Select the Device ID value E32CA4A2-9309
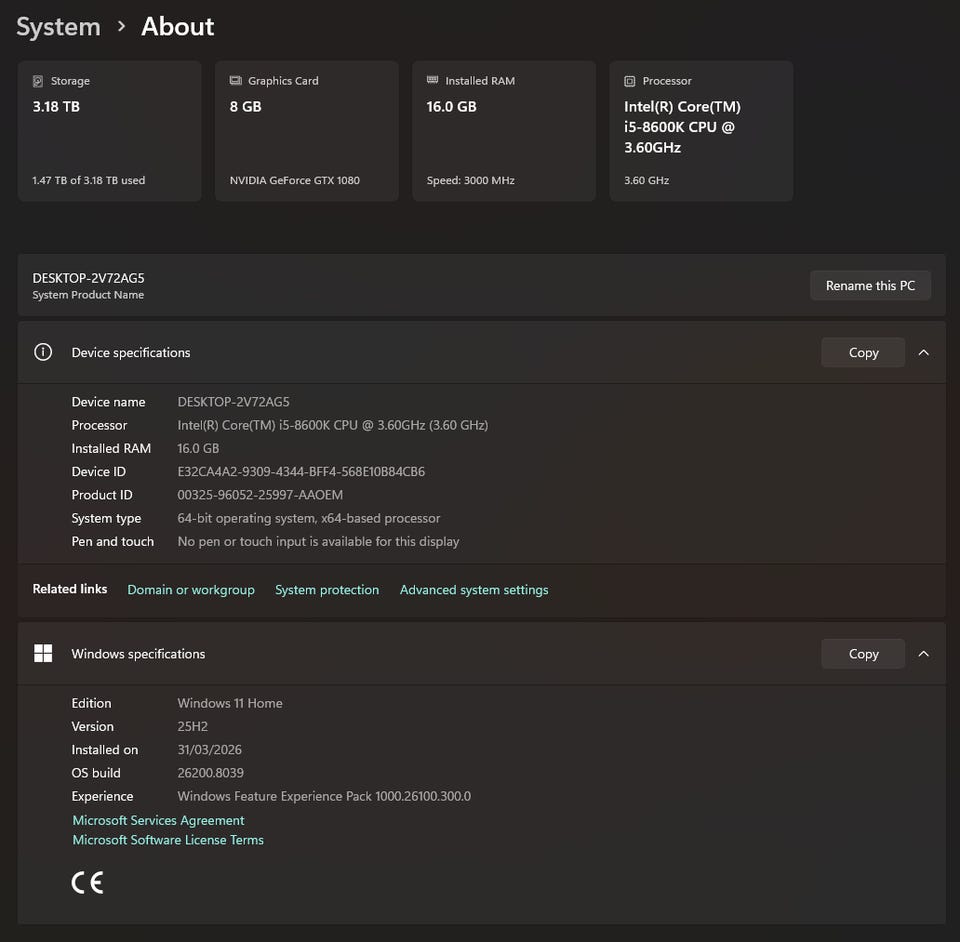Image resolution: width=960 pixels, height=942 pixels. coord(301,471)
